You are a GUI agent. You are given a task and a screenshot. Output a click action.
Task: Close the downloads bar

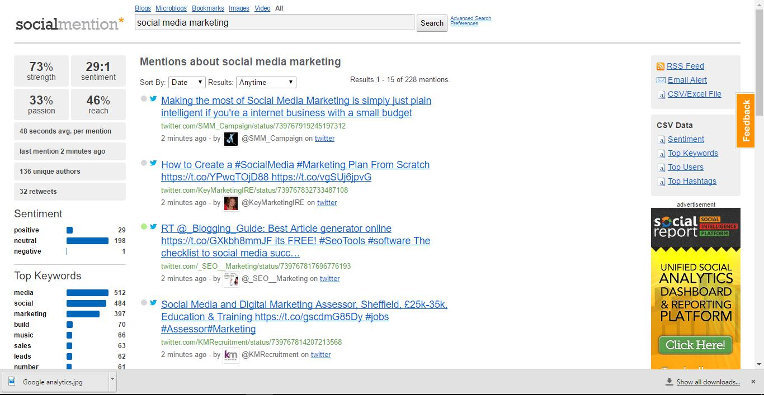point(754,382)
